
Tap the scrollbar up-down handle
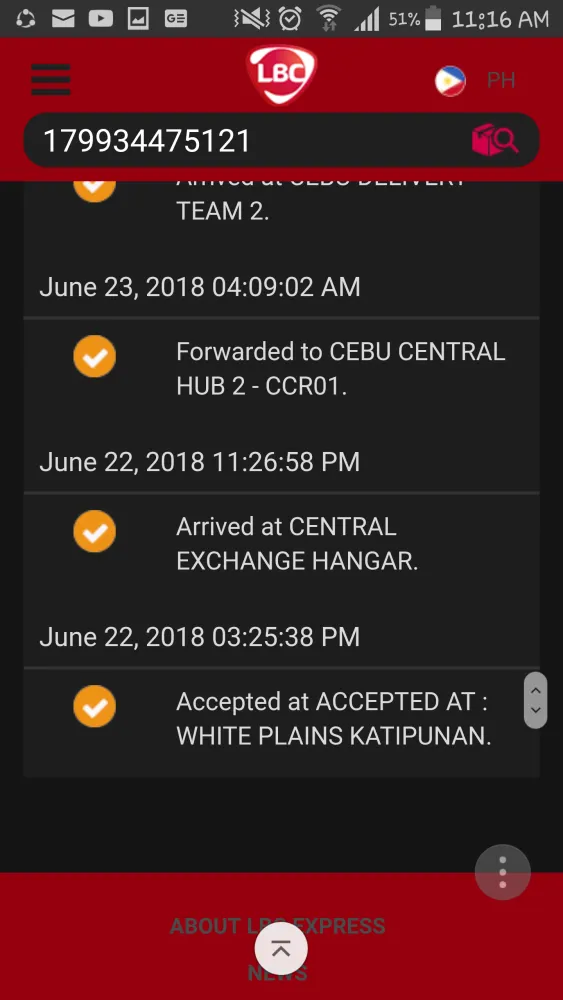click(536, 700)
